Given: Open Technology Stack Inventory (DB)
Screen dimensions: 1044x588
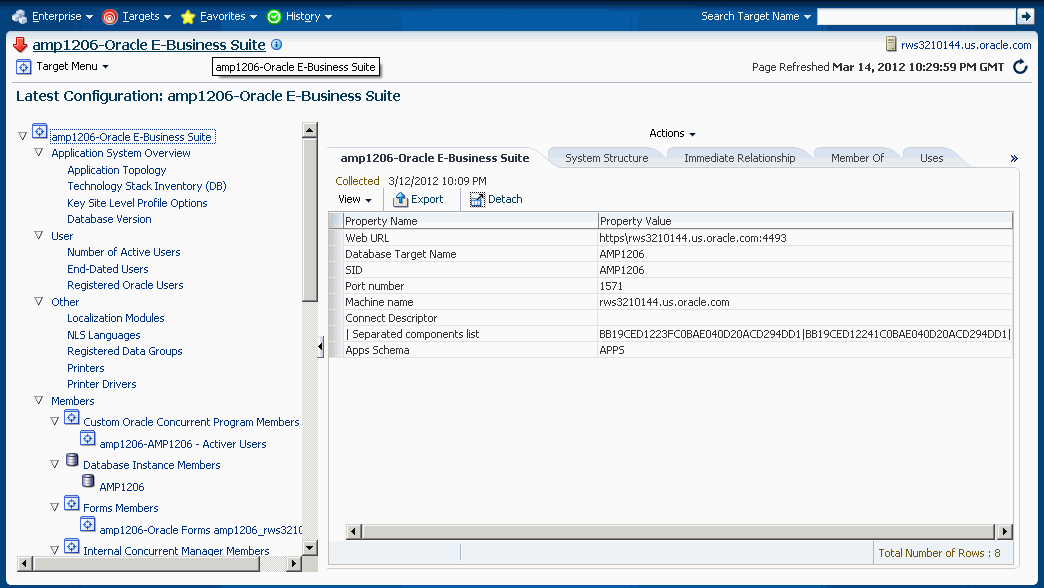Looking at the screenshot, I should pyautogui.click(x=146, y=186).
